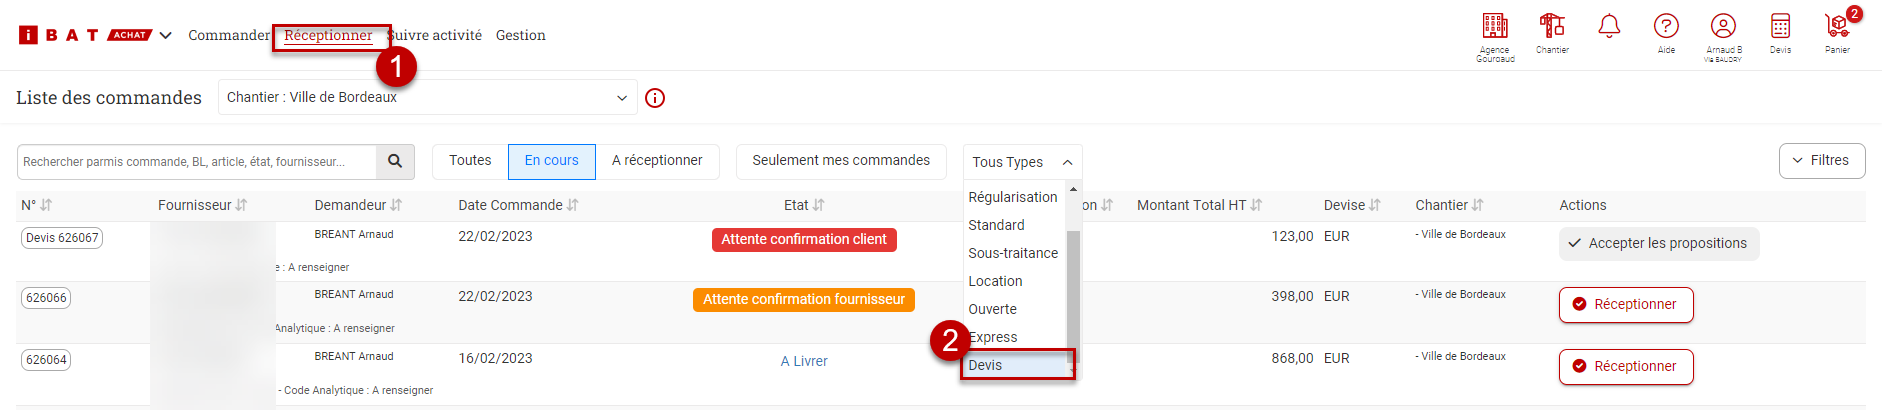This screenshot has width=1882, height=410.
Task: Collapse the Tous Types dropdown
Action: pyautogui.click(x=1022, y=162)
